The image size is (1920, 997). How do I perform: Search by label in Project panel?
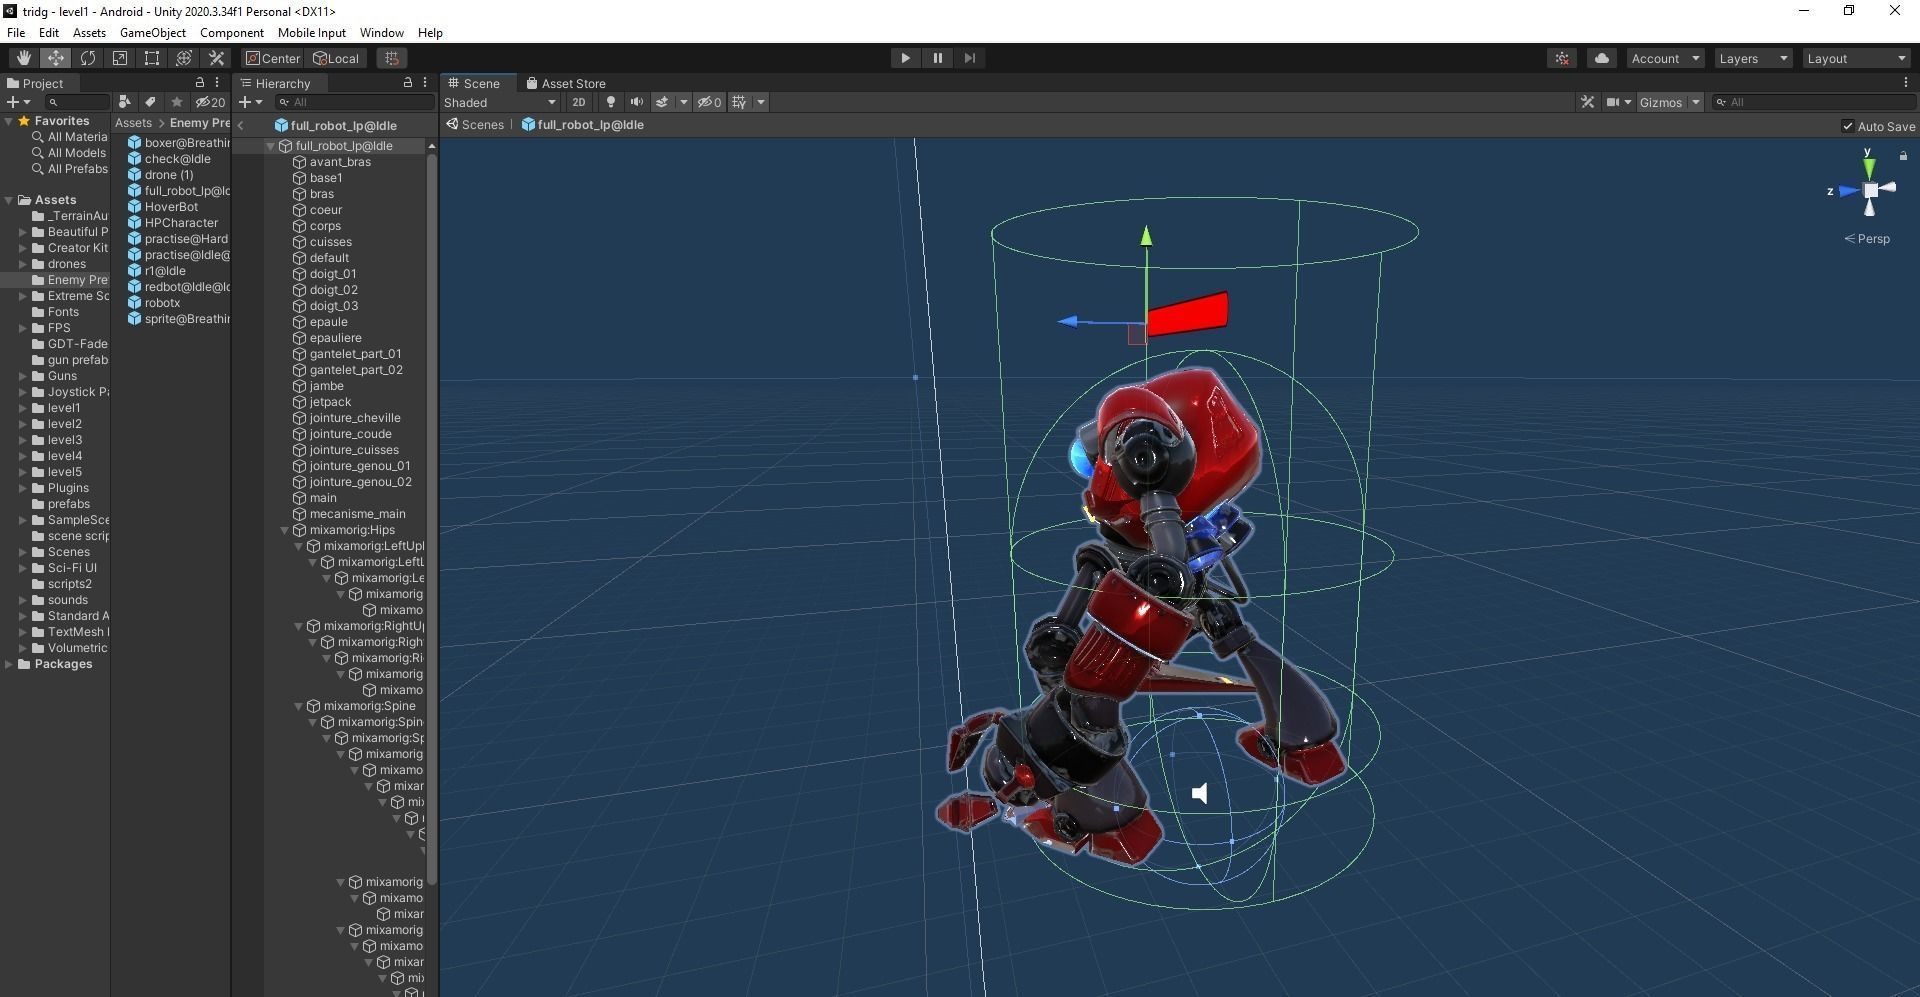click(150, 102)
